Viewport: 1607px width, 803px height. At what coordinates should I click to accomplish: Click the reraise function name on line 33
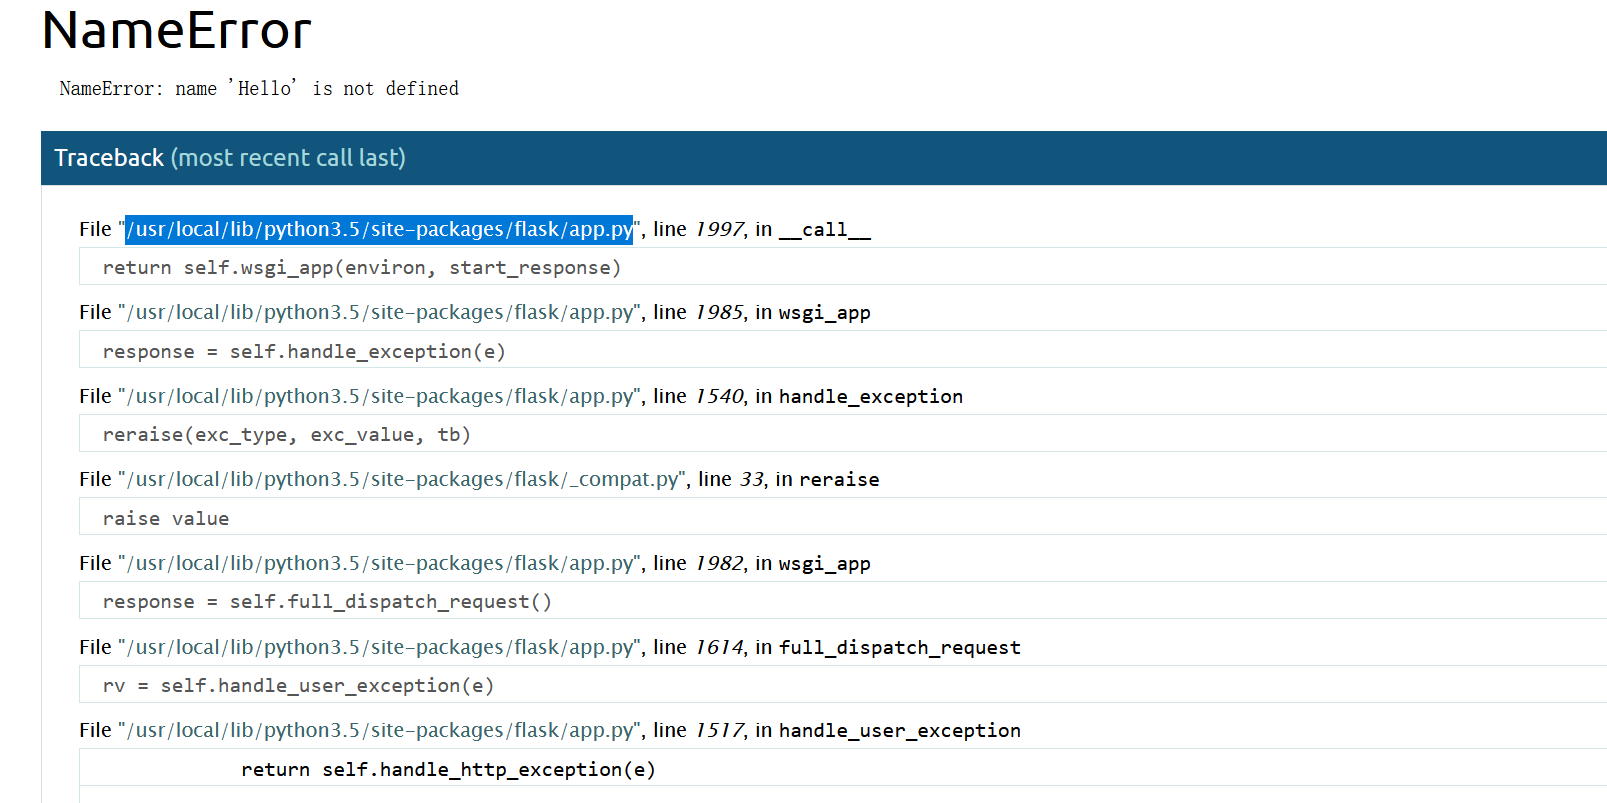click(839, 480)
